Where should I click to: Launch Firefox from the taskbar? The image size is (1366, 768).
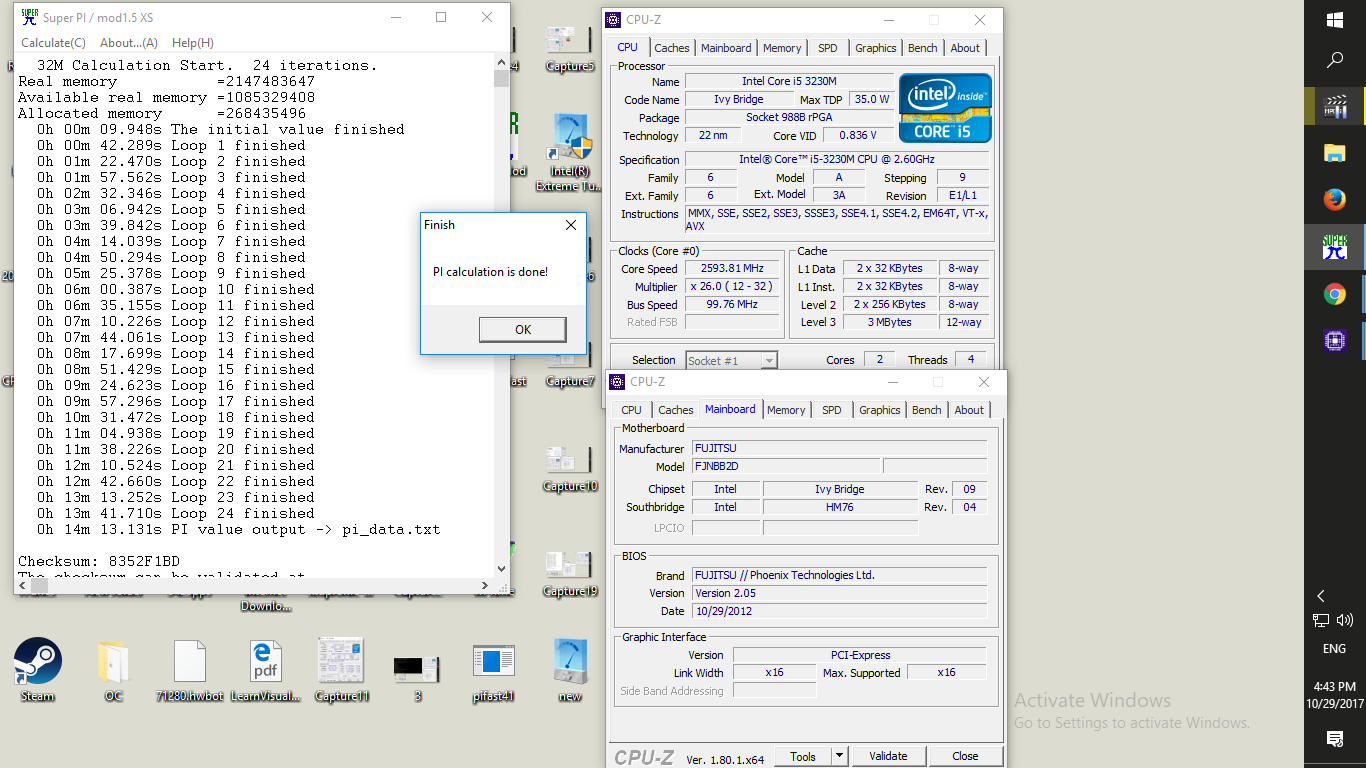coord(1335,200)
